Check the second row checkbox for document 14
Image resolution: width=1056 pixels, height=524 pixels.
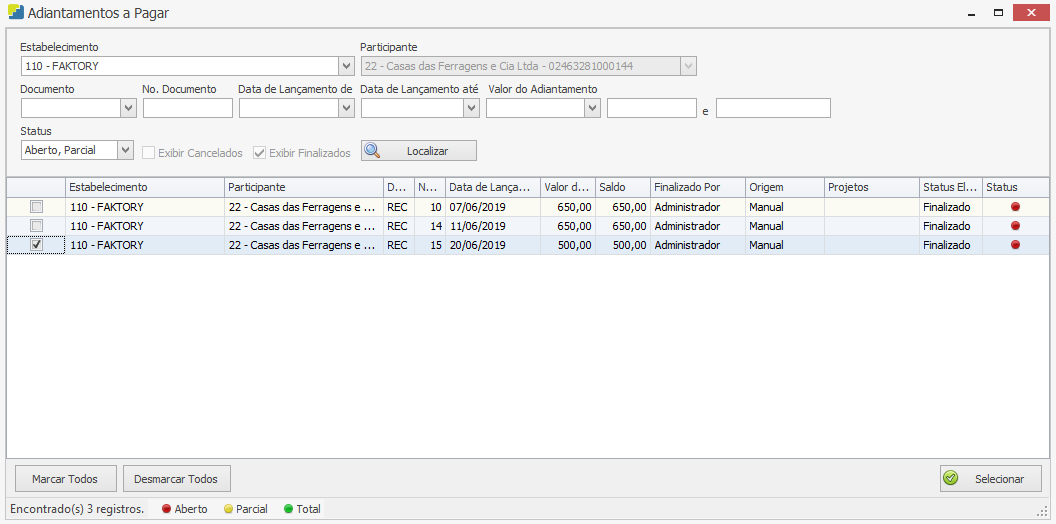tap(37, 226)
